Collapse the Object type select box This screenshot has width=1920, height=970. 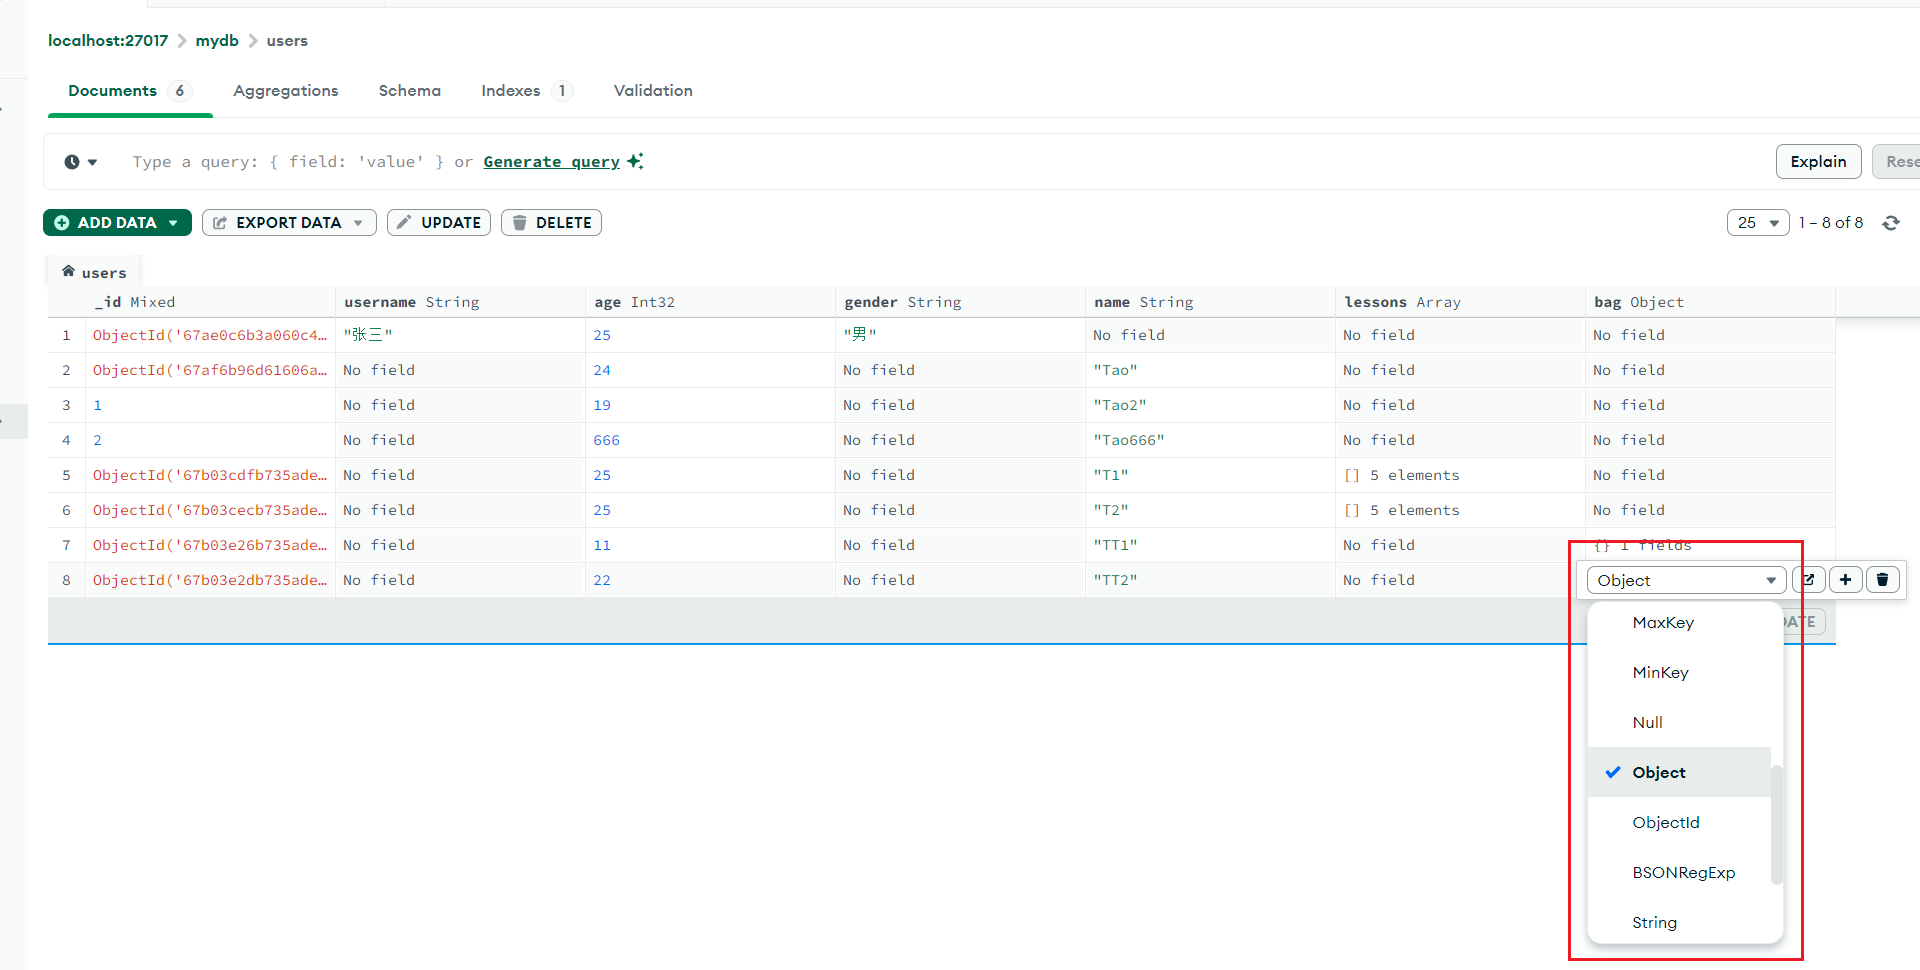pyautogui.click(x=1685, y=580)
